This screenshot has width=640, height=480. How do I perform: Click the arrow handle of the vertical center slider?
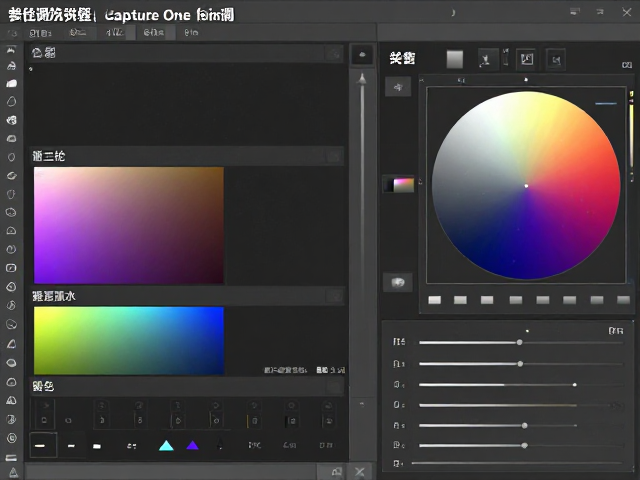[x=362, y=79]
